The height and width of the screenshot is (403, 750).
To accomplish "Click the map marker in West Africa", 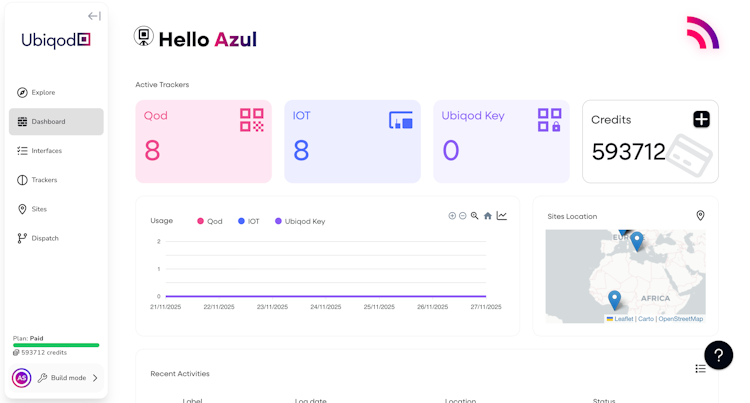I will 614,300.
